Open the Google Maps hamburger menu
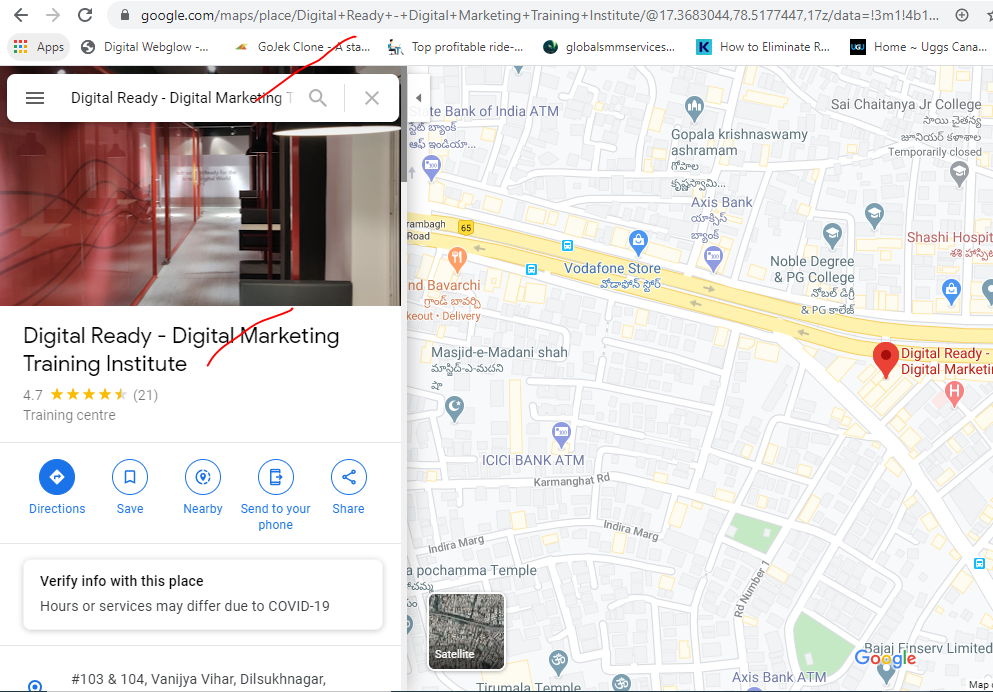This screenshot has height=692, width=993. point(35,98)
